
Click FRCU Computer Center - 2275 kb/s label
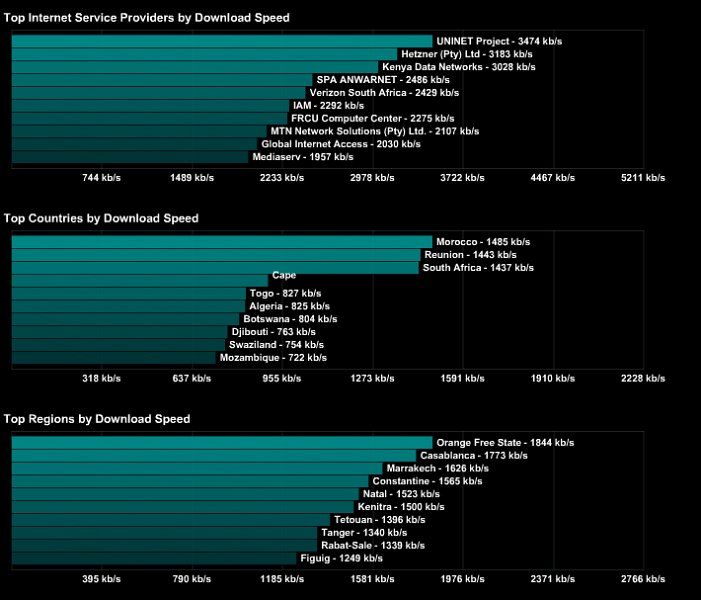[373, 118]
